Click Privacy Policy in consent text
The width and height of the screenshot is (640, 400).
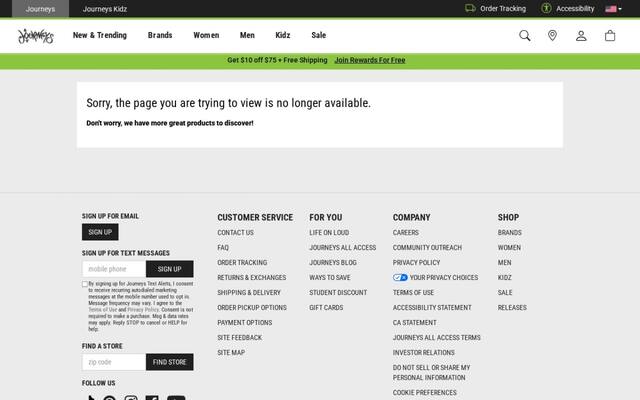[143, 310]
